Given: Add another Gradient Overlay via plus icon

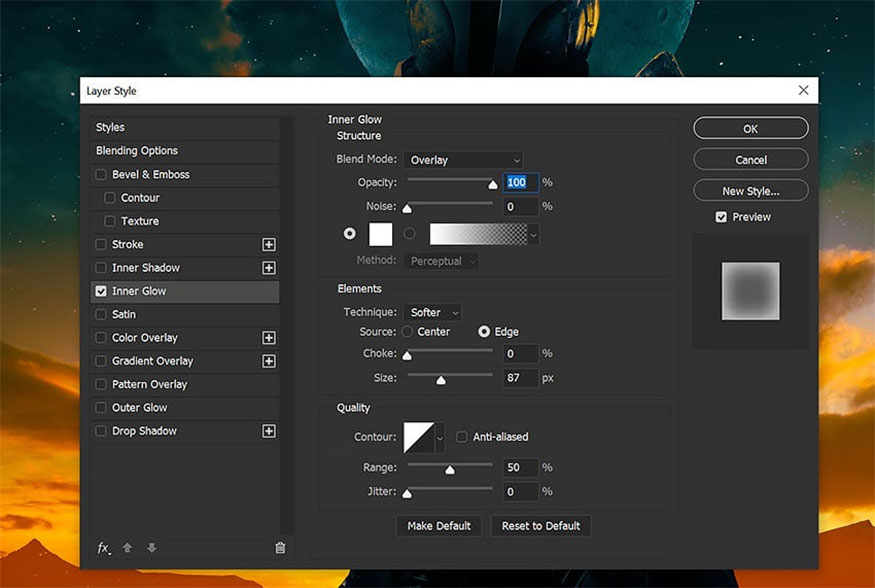Looking at the screenshot, I should tap(268, 361).
